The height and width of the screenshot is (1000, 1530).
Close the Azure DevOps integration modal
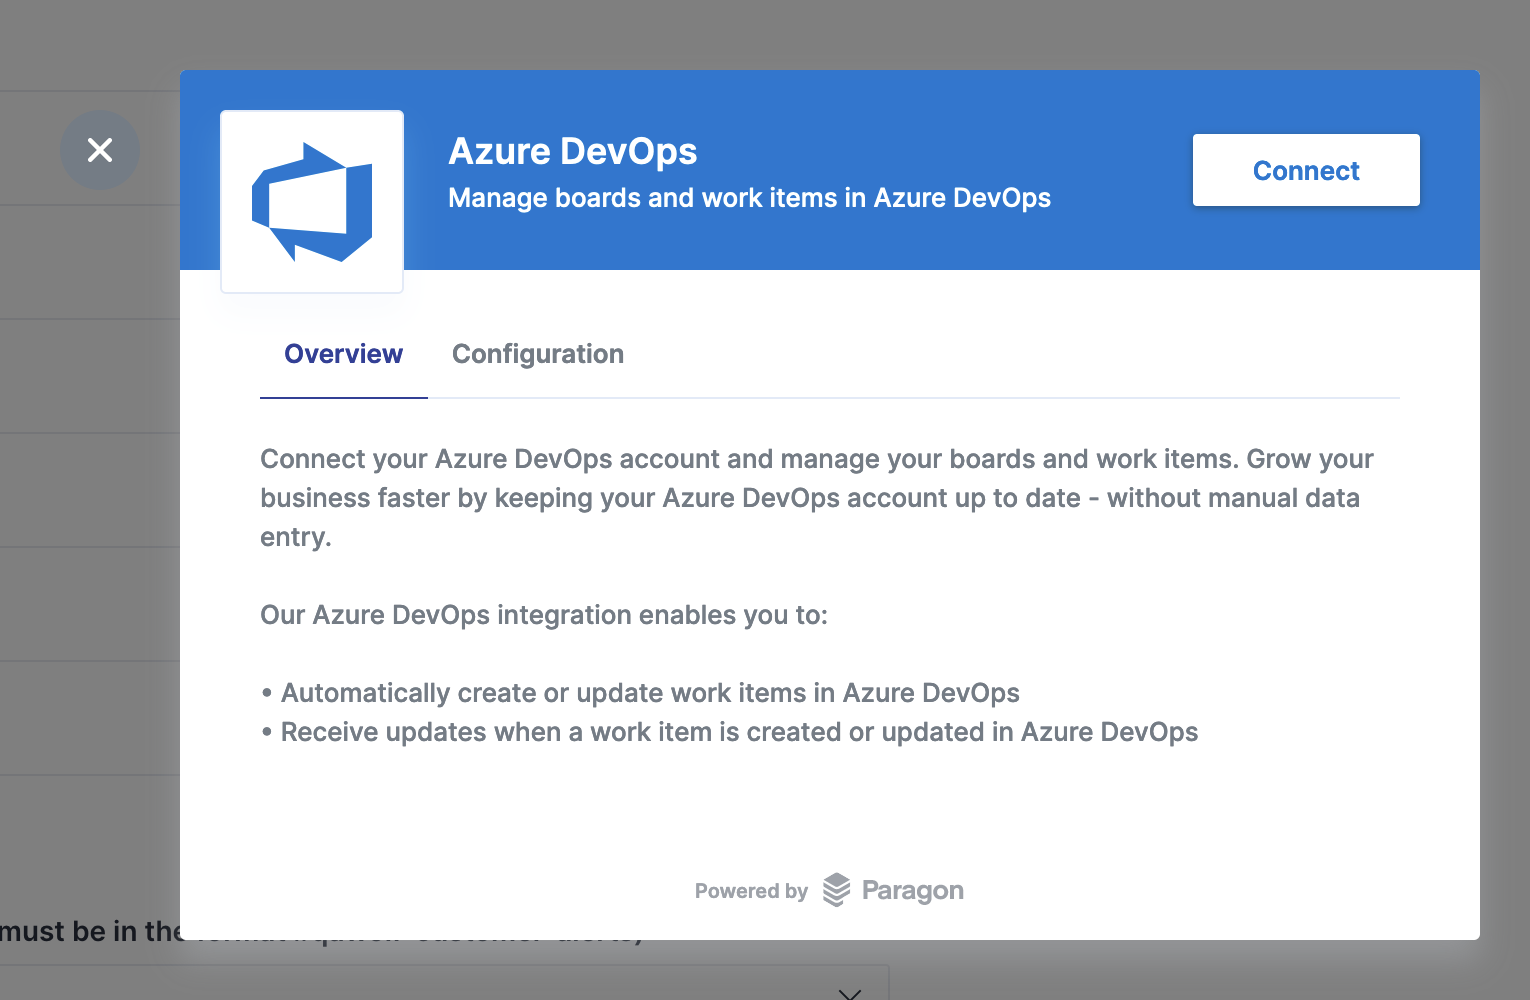[x=100, y=150]
